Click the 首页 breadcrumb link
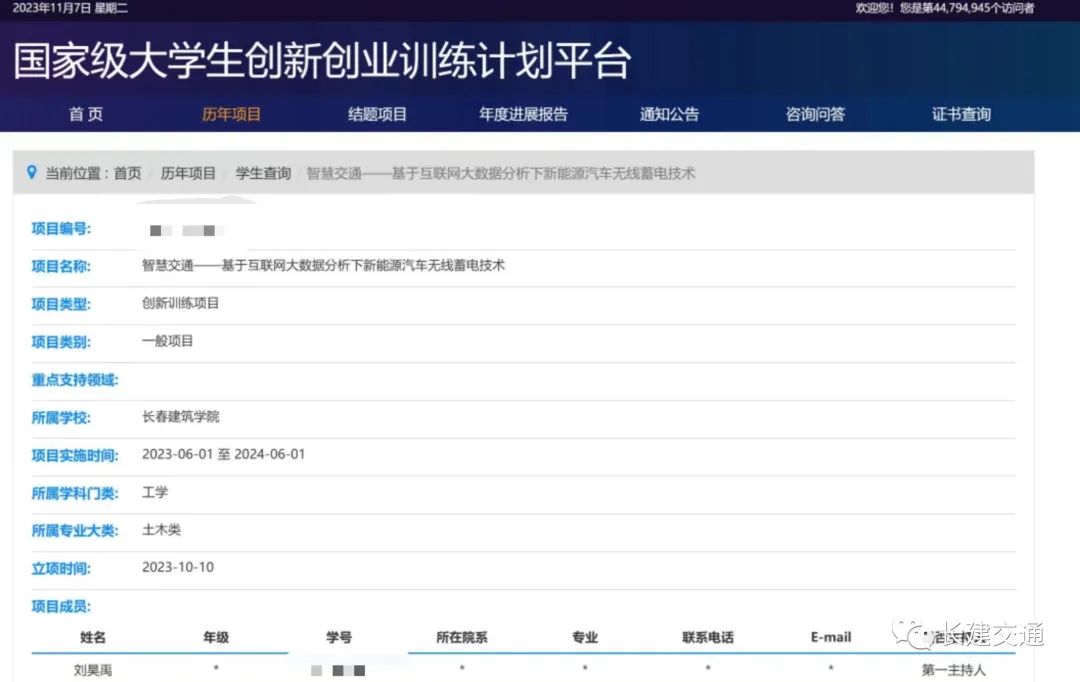Viewport: 1080px width, 682px height. (x=127, y=173)
